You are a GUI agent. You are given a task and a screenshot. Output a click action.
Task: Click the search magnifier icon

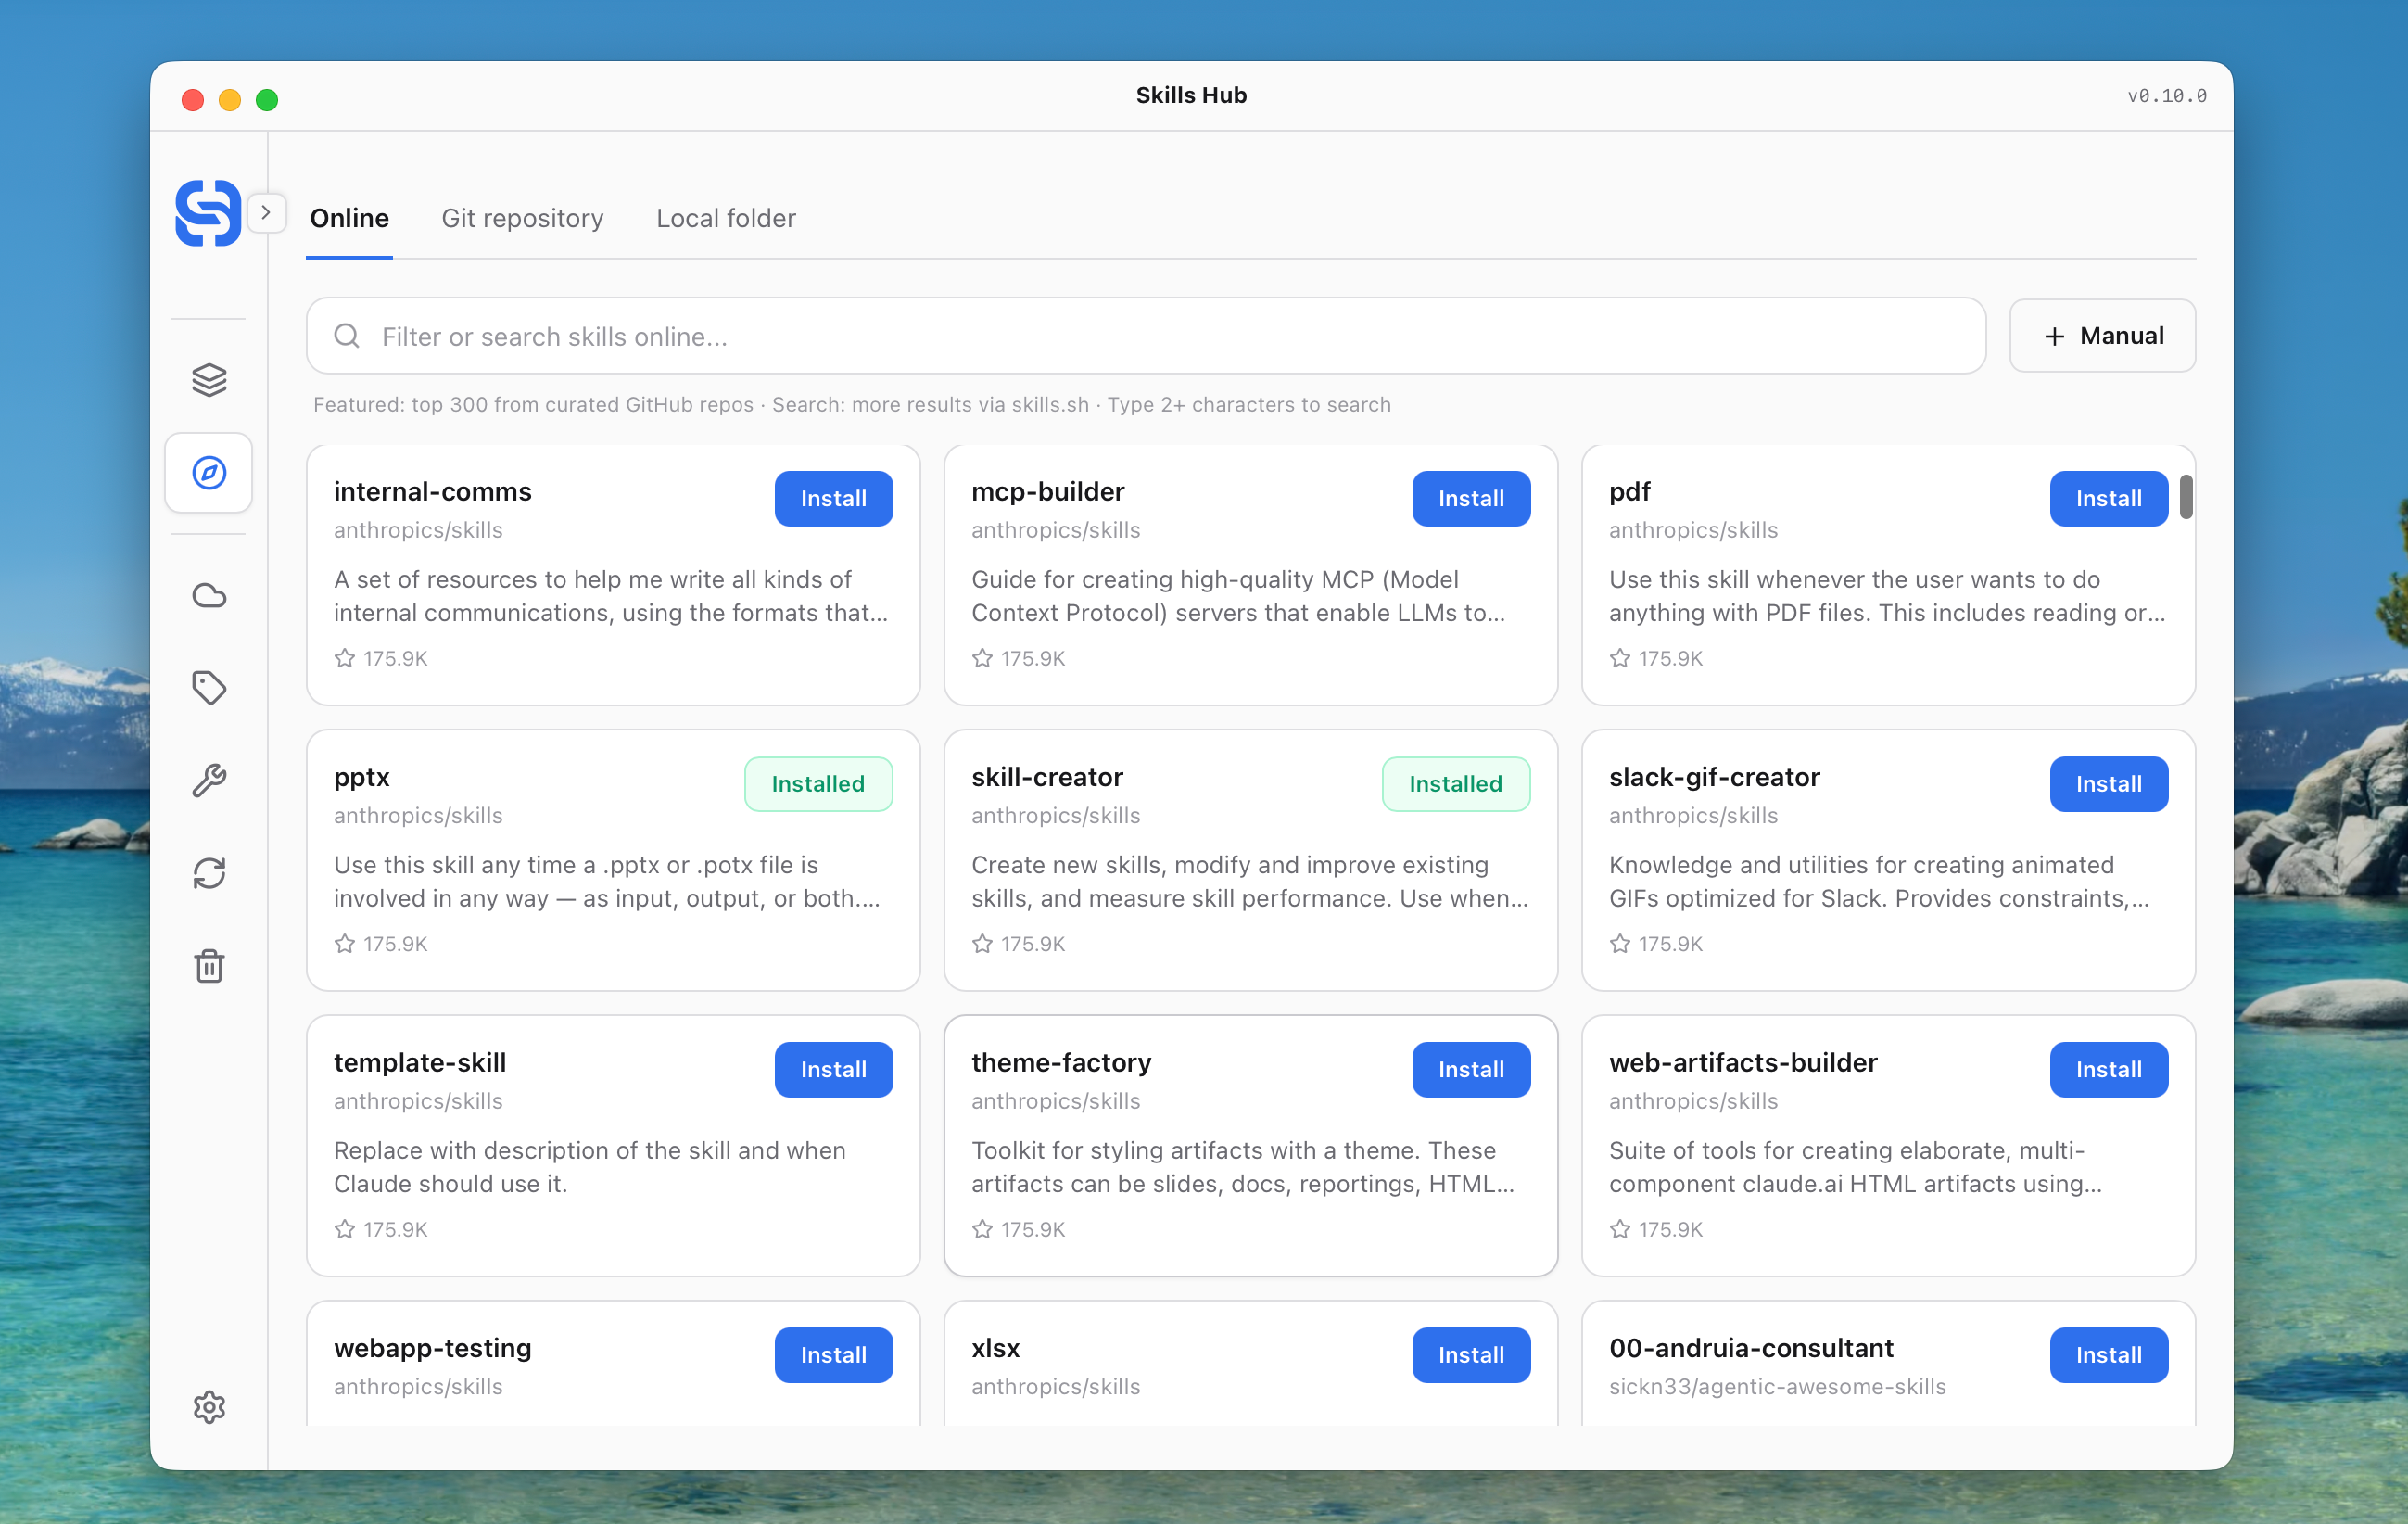(347, 336)
